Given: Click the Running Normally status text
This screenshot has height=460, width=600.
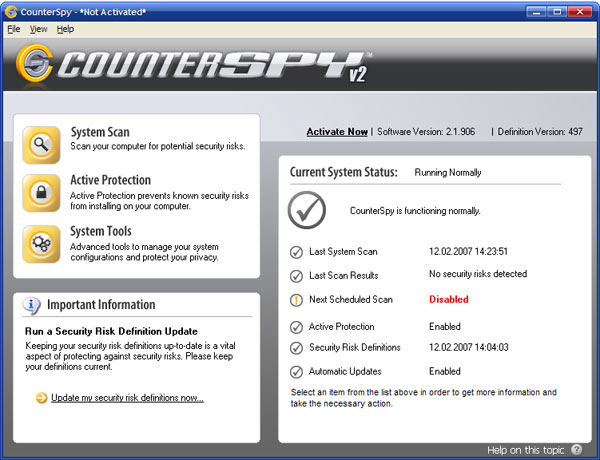Looking at the screenshot, I should point(448,173).
